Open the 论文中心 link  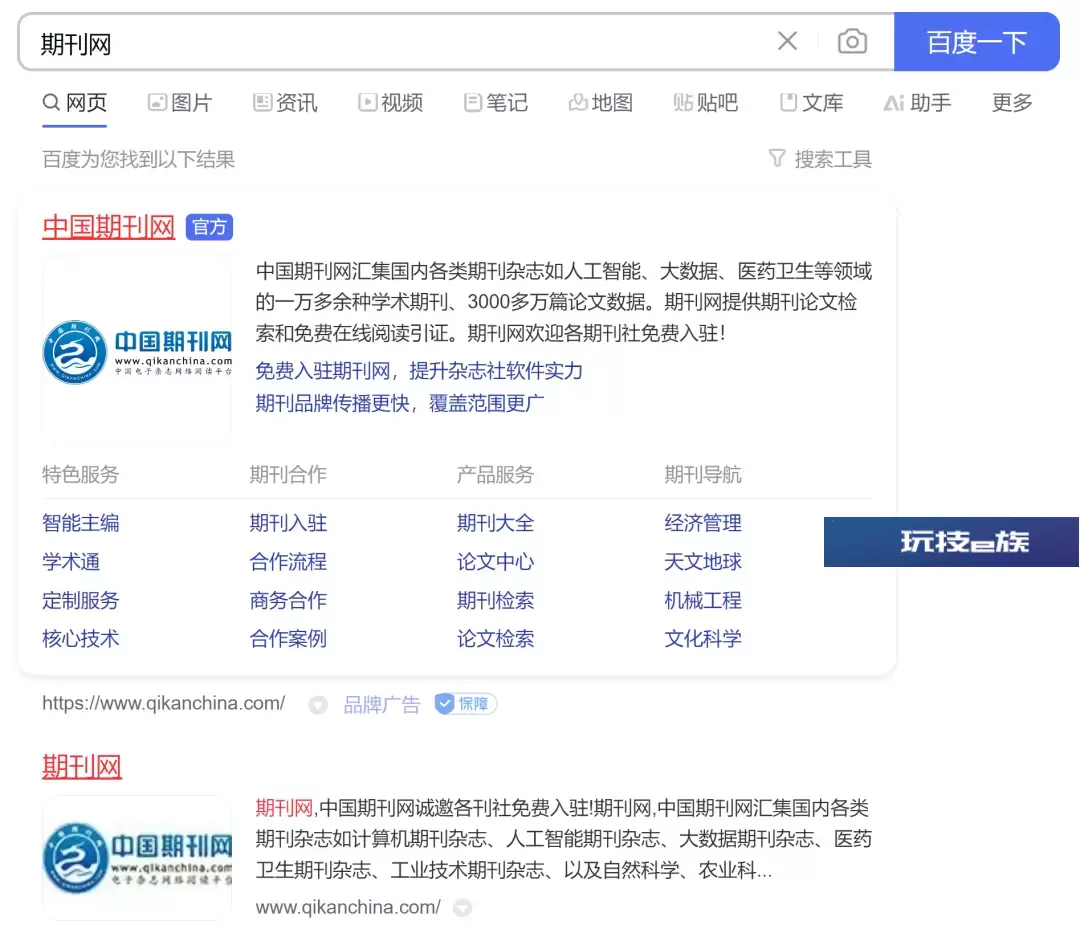(495, 562)
